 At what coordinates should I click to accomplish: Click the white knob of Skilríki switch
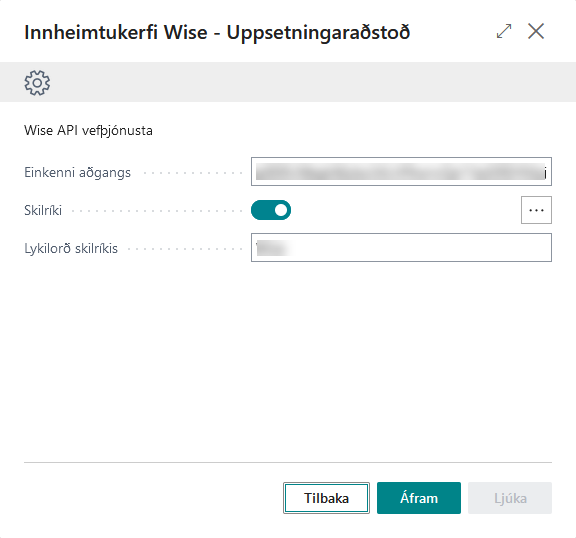pos(281,210)
